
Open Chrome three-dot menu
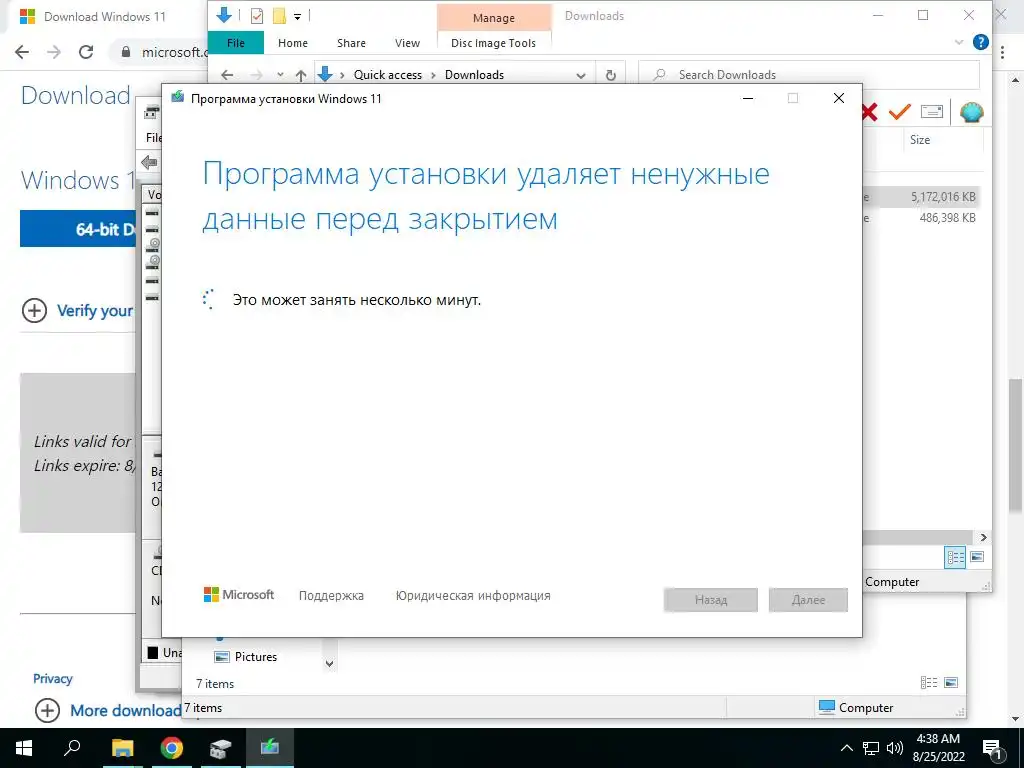pyautogui.click(x=1002, y=52)
